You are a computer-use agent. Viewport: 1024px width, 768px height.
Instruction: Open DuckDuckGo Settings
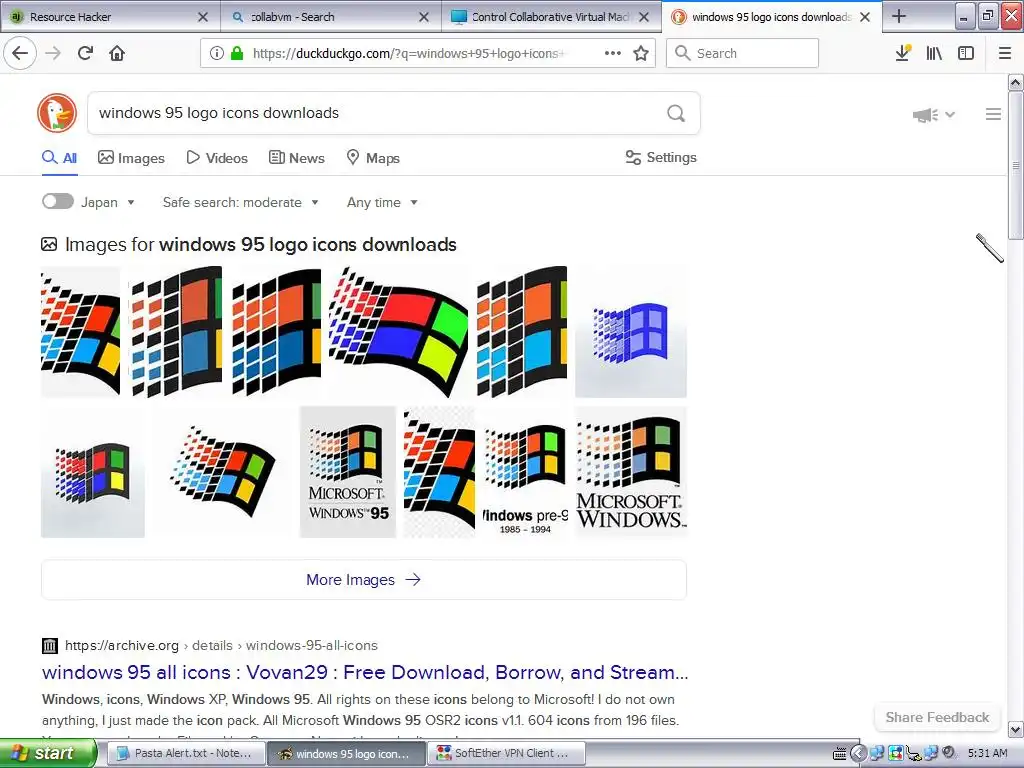tap(661, 157)
